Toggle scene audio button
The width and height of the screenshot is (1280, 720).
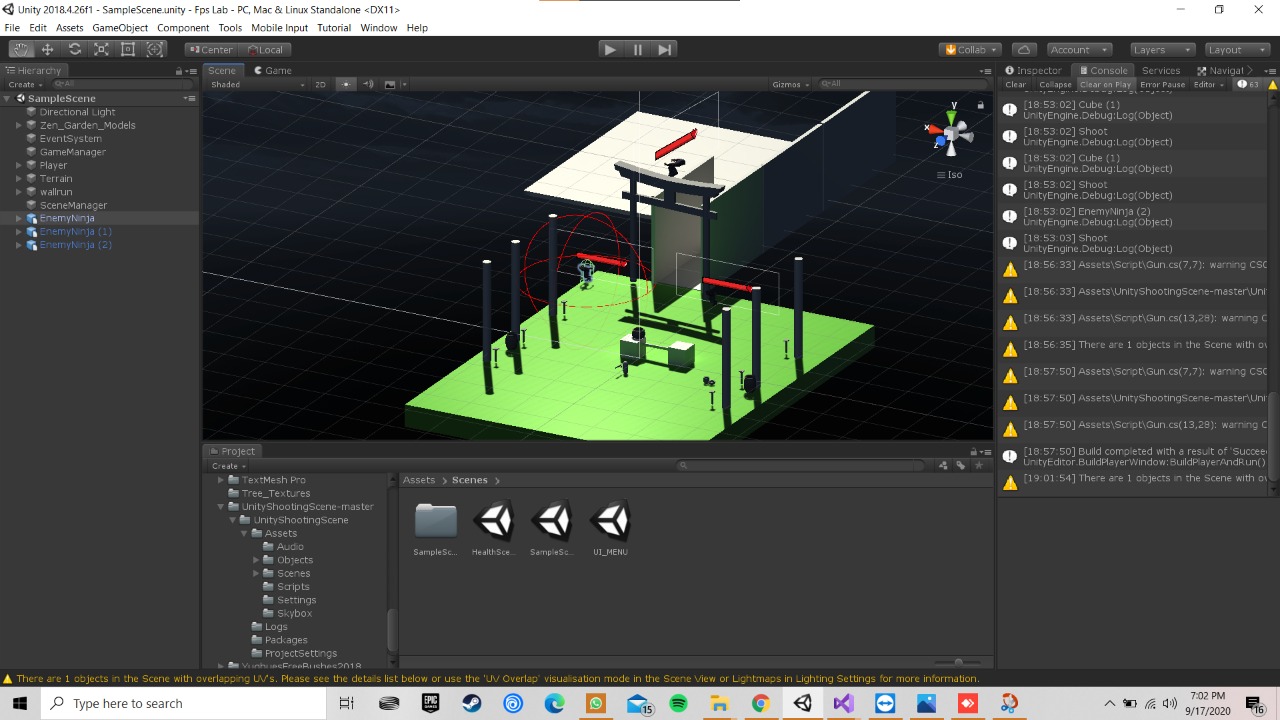(367, 84)
